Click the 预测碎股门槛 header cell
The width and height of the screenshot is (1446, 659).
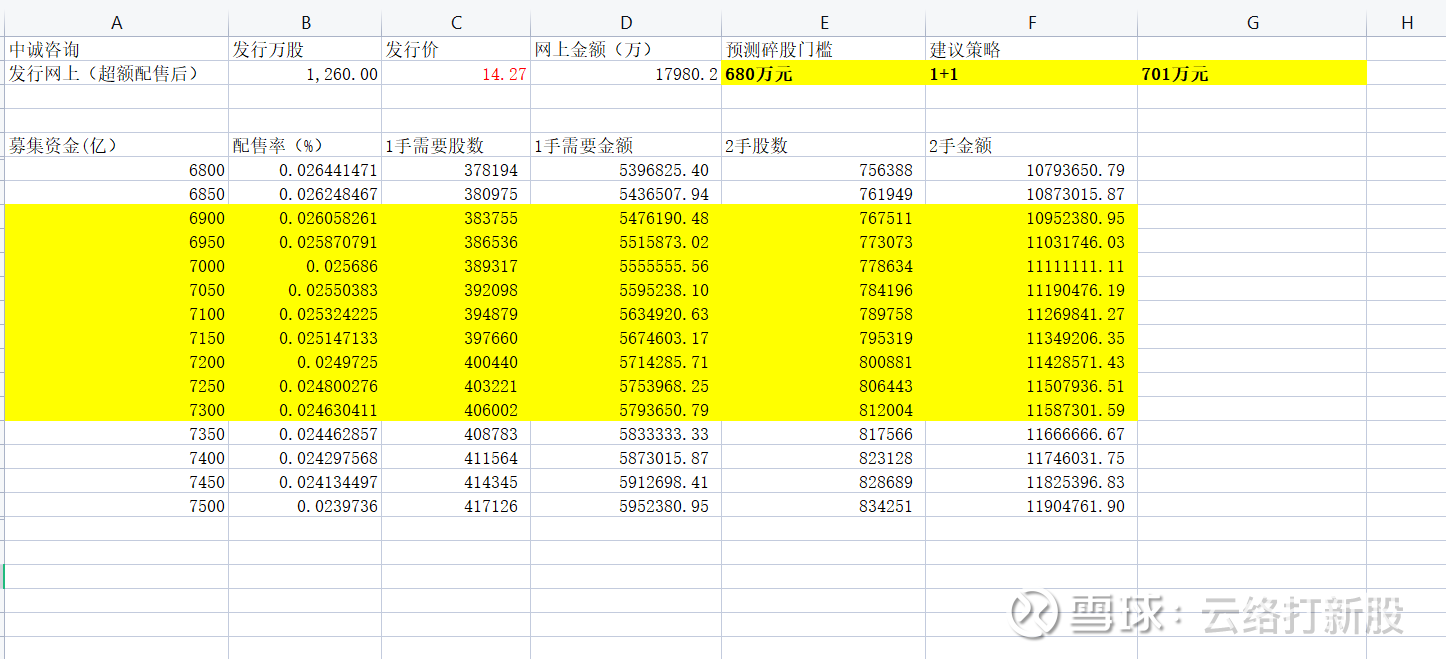[x=824, y=49]
